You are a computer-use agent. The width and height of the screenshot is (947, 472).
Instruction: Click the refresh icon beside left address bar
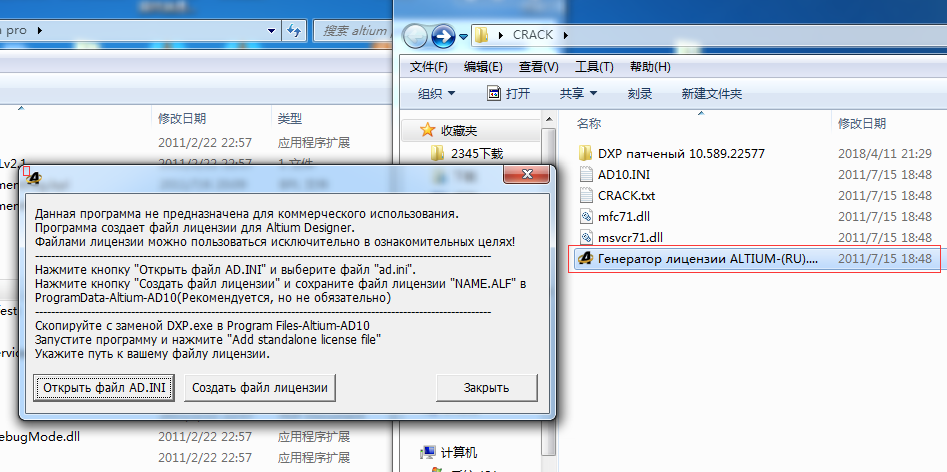point(294,31)
